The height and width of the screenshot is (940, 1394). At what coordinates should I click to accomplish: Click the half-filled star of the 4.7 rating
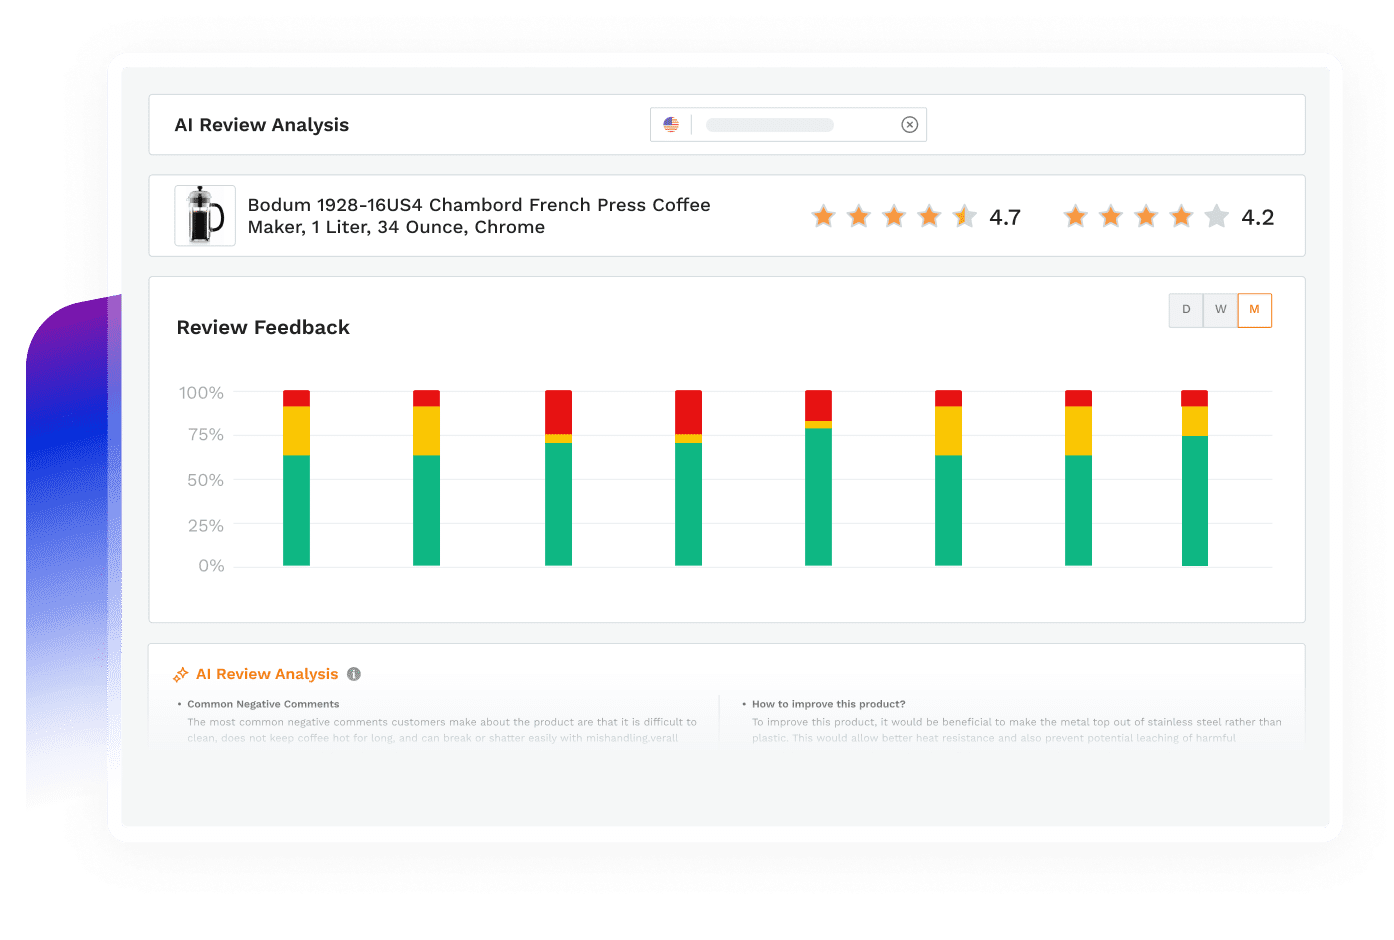tap(964, 216)
